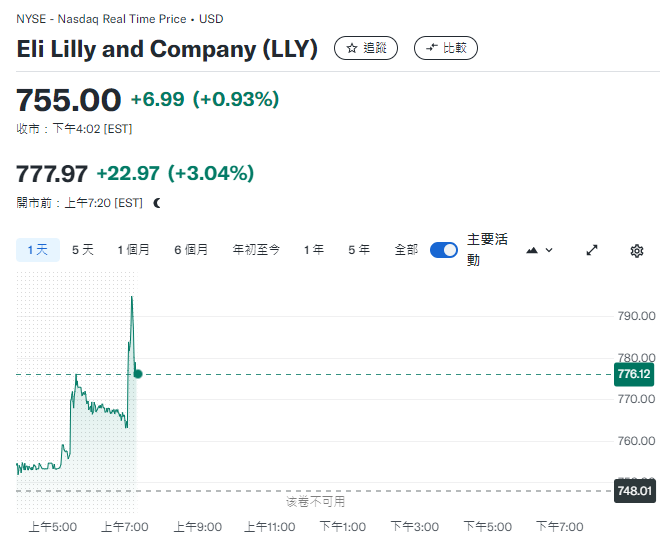This screenshot has width=670, height=556.
Task: Click the Eli Lilly and Company title
Action: [x=167, y=49]
